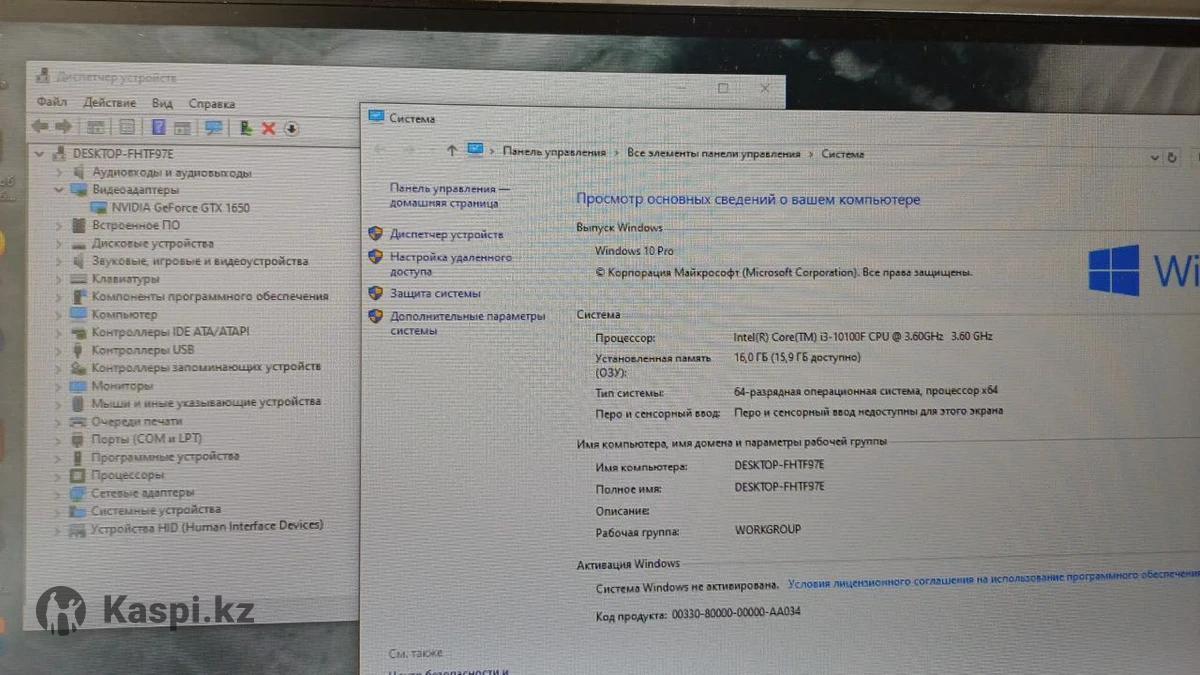Image resolution: width=1200 pixels, height=675 pixels.
Task: Select the NVIDIA GeForce GTX 1650 entry
Action: click(180, 207)
